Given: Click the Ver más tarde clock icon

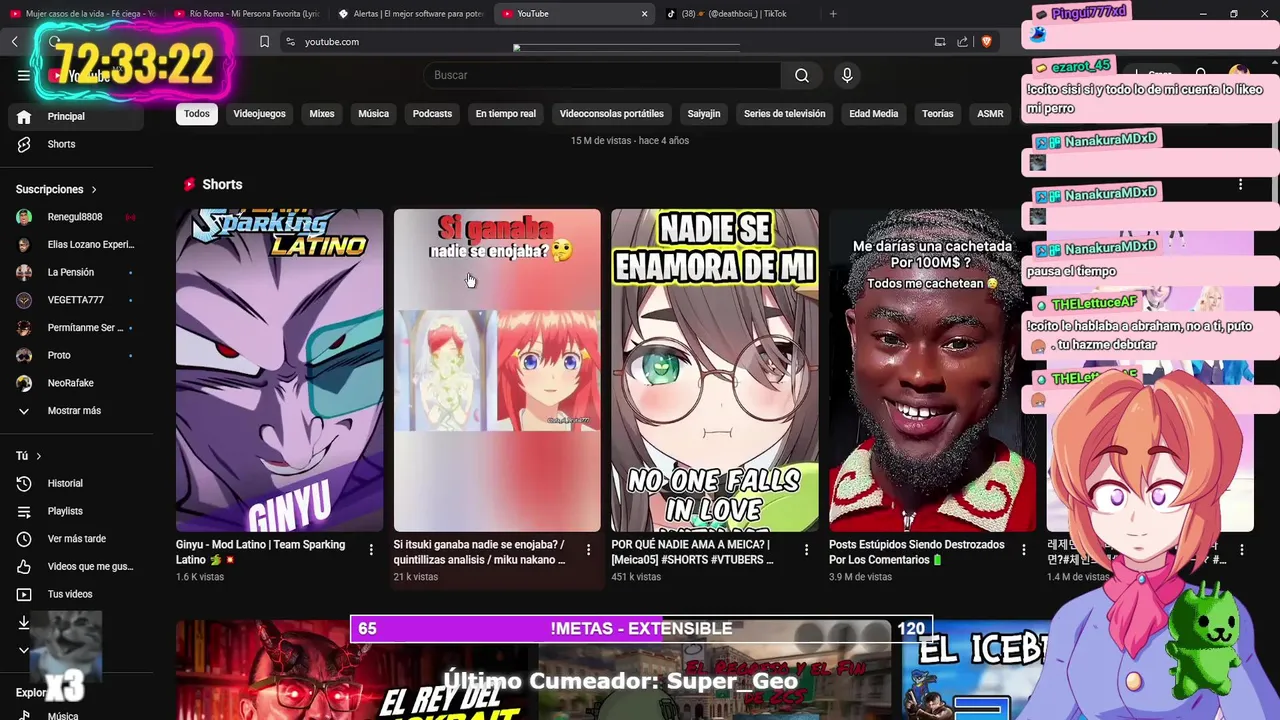Looking at the screenshot, I should coord(25,539).
